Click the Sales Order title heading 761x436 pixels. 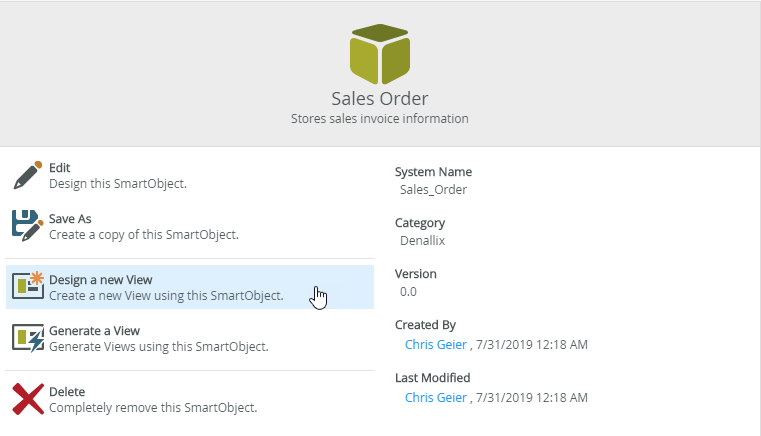tap(380, 98)
